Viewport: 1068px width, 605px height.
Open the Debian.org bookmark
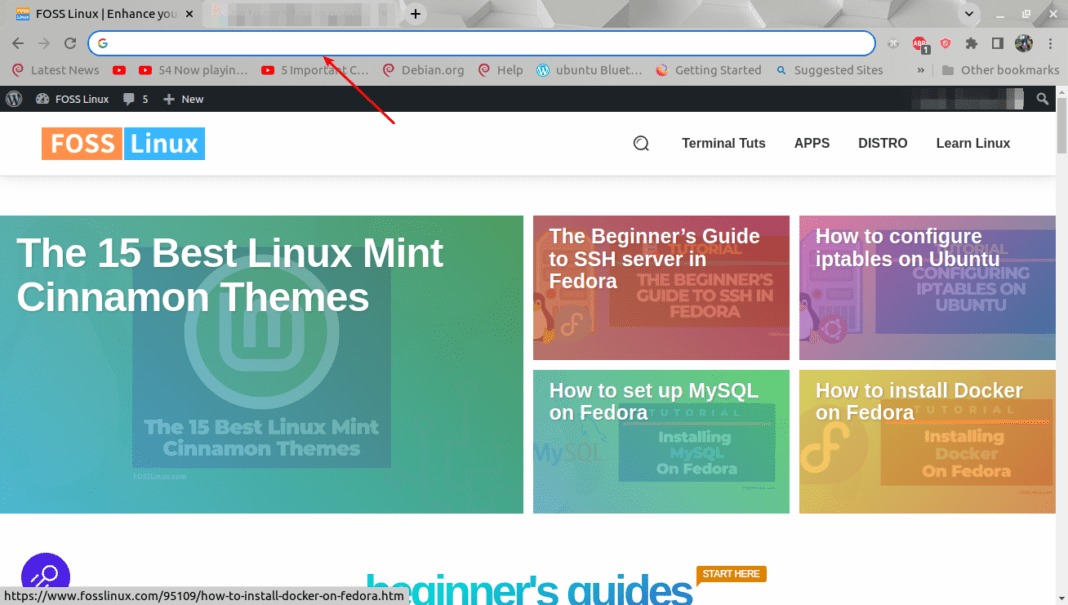[432, 70]
